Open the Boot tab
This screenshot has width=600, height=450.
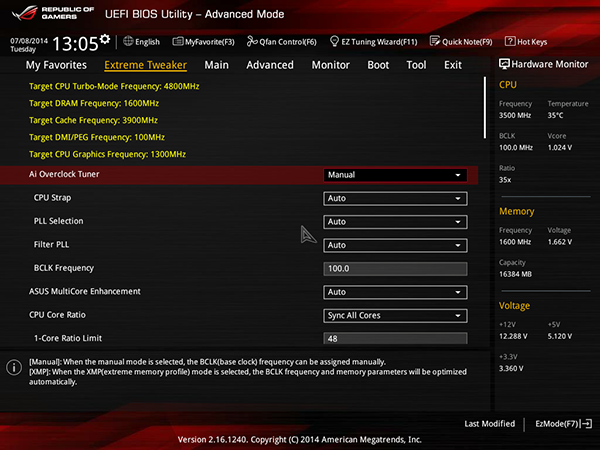tap(378, 65)
